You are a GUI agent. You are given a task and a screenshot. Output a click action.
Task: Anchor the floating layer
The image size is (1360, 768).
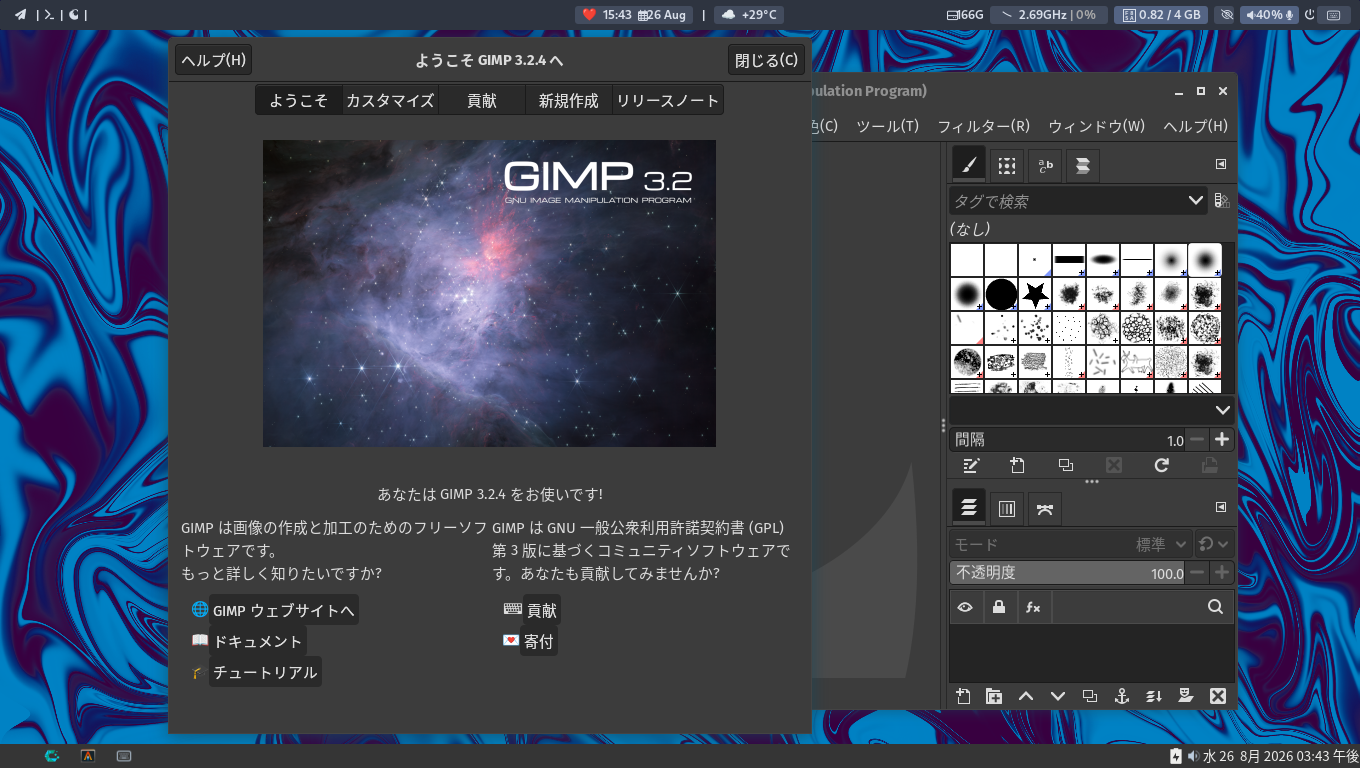pos(1122,696)
